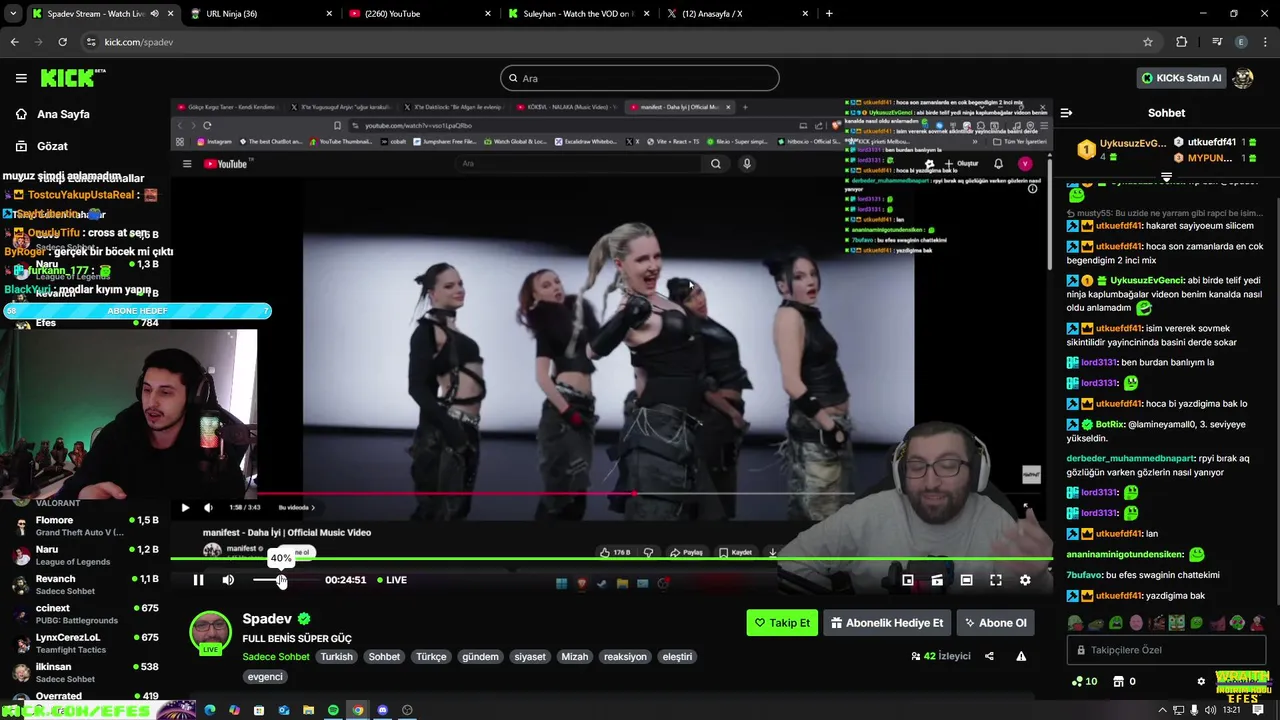Pause the Kick stream player

[x=198, y=580]
